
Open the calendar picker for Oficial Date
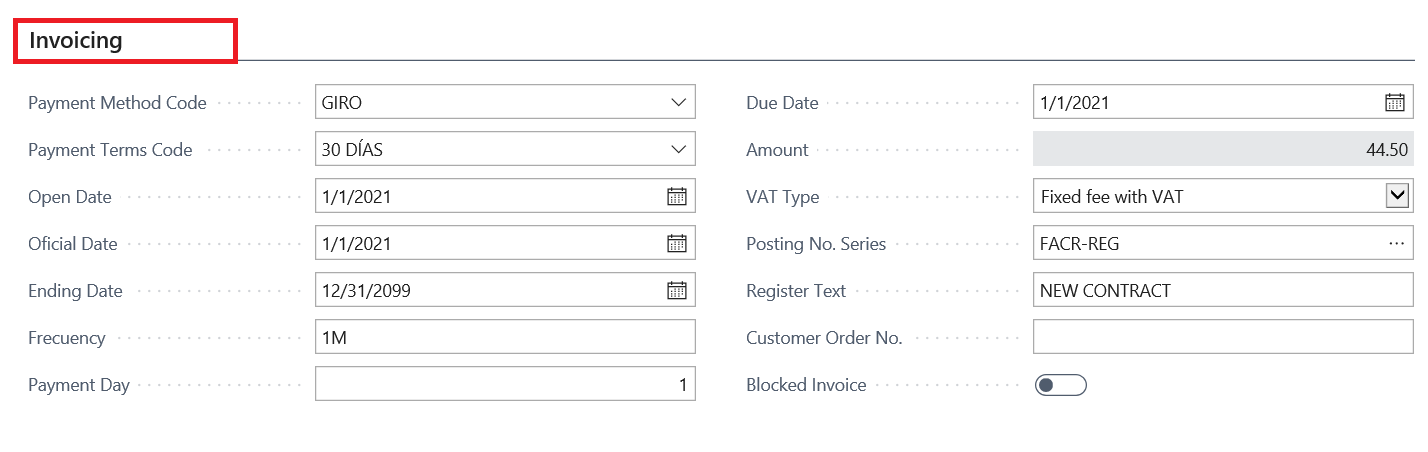(x=677, y=243)
